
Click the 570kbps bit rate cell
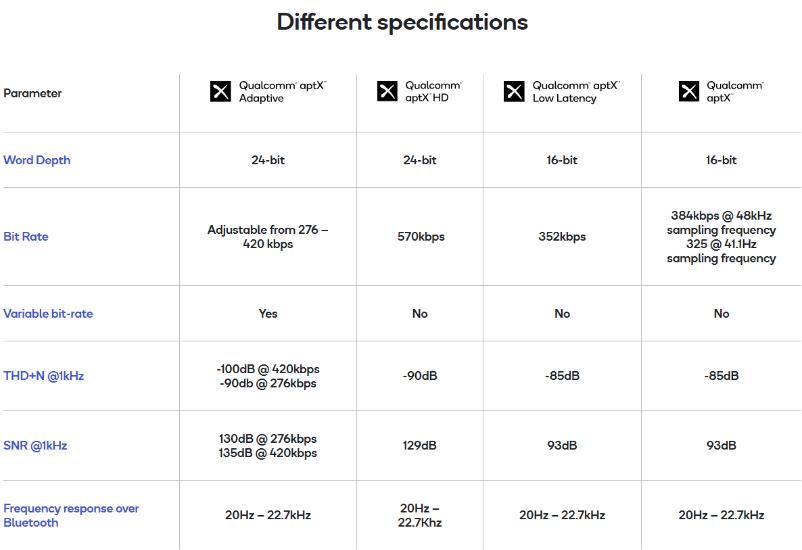[x=420, y=237]
